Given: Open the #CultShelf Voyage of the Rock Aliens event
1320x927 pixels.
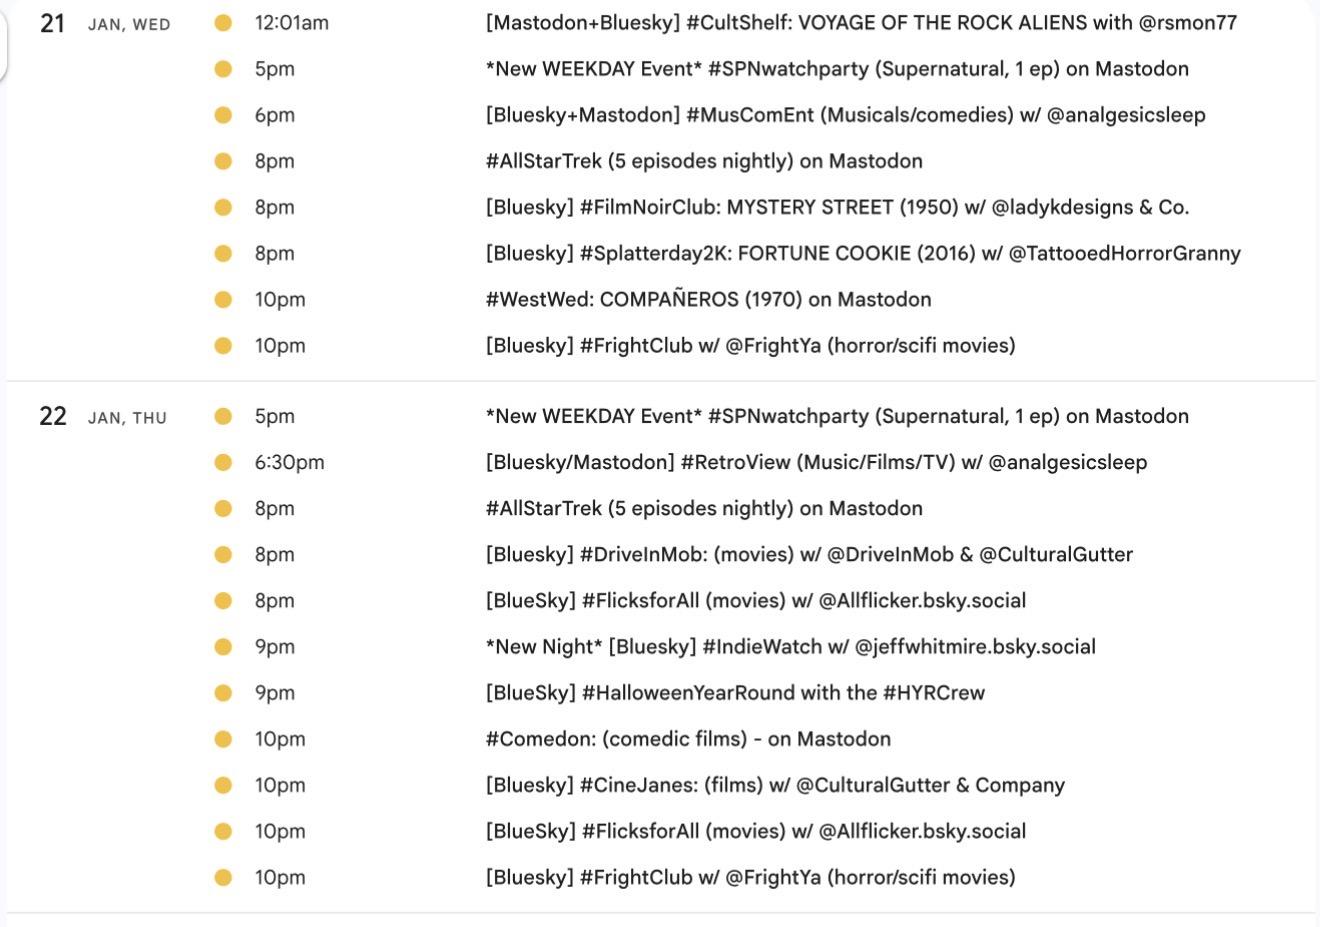Looking at the screenshot, I should point(860,23).
